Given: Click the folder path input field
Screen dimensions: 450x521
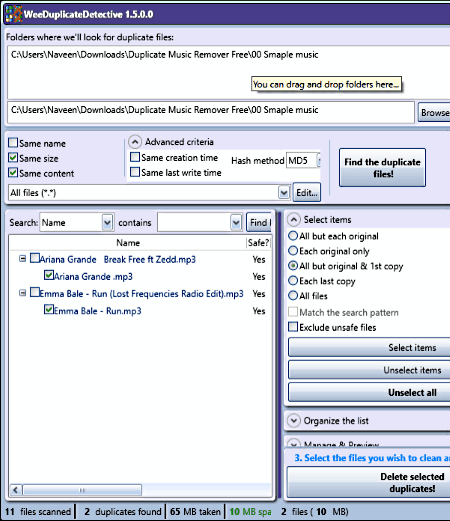Looking at the screenshot, I should (211, 112).
